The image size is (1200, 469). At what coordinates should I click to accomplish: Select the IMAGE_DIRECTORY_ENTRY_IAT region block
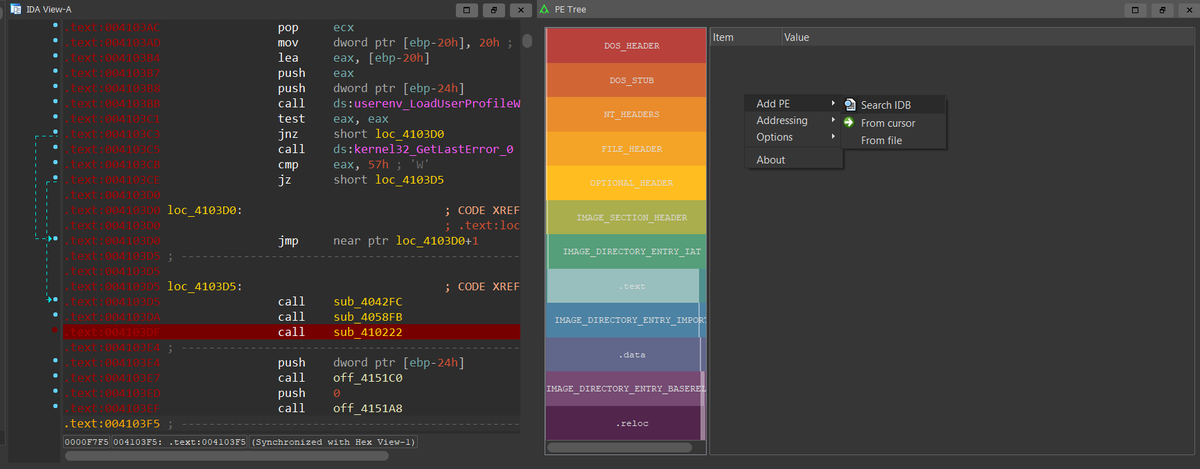point(626,251)
